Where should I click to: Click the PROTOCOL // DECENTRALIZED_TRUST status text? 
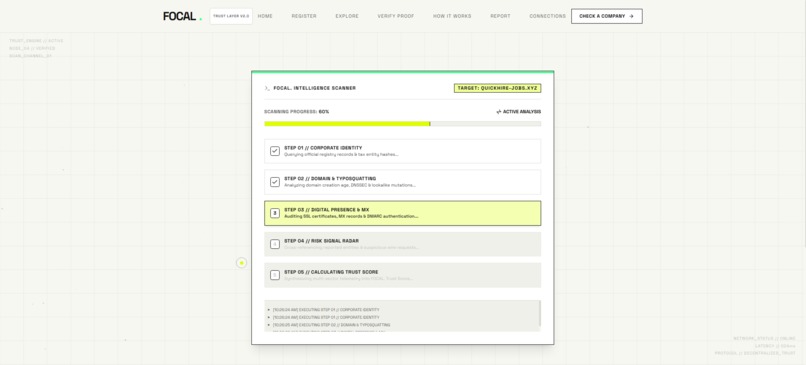(756, 354)
